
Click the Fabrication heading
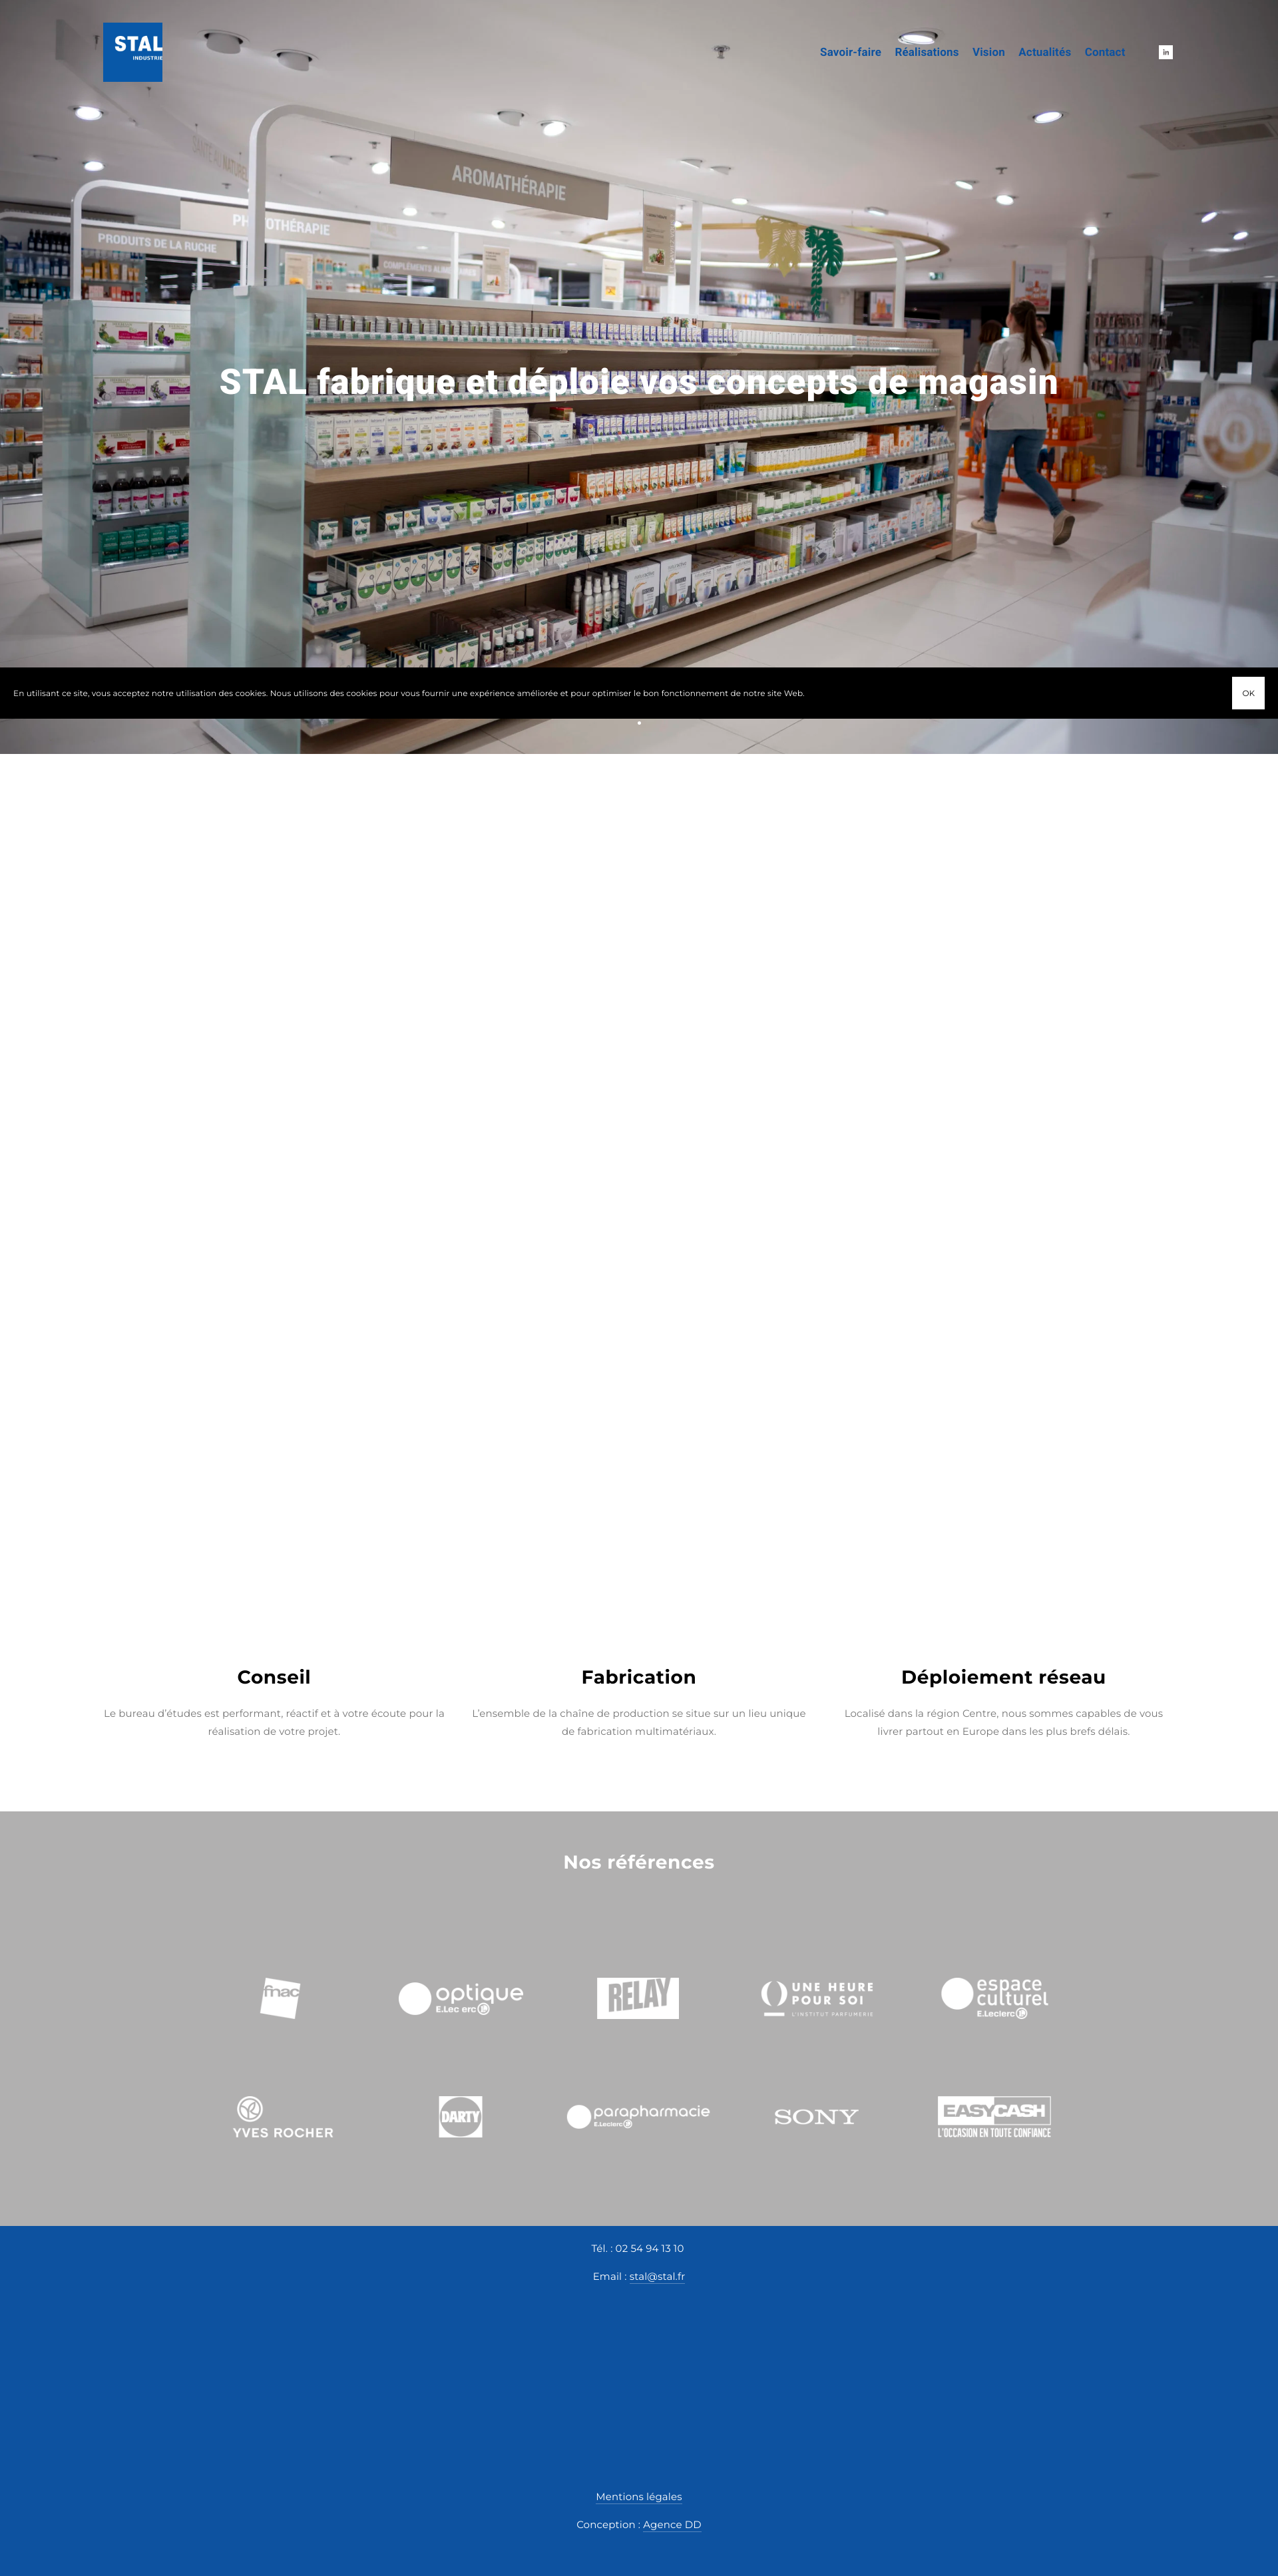pyautogui.click(x=638, y=1677)
